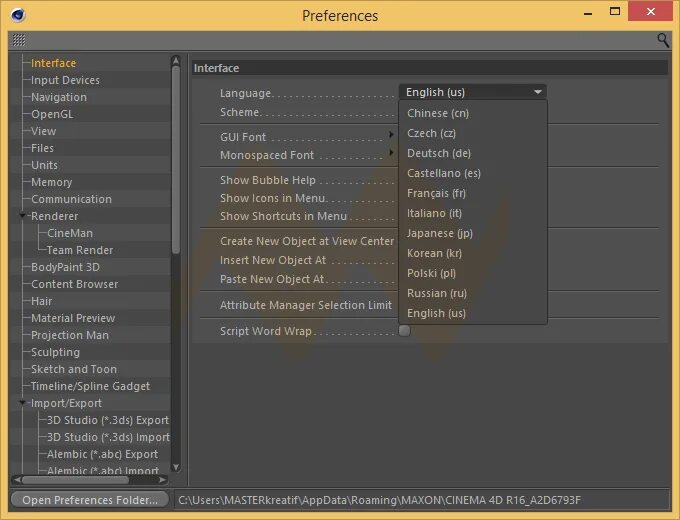The height and width of the screenshot is (520, 680).
Task: Open BodyPaint 3D preferences
Action: (x=65, y=267)
